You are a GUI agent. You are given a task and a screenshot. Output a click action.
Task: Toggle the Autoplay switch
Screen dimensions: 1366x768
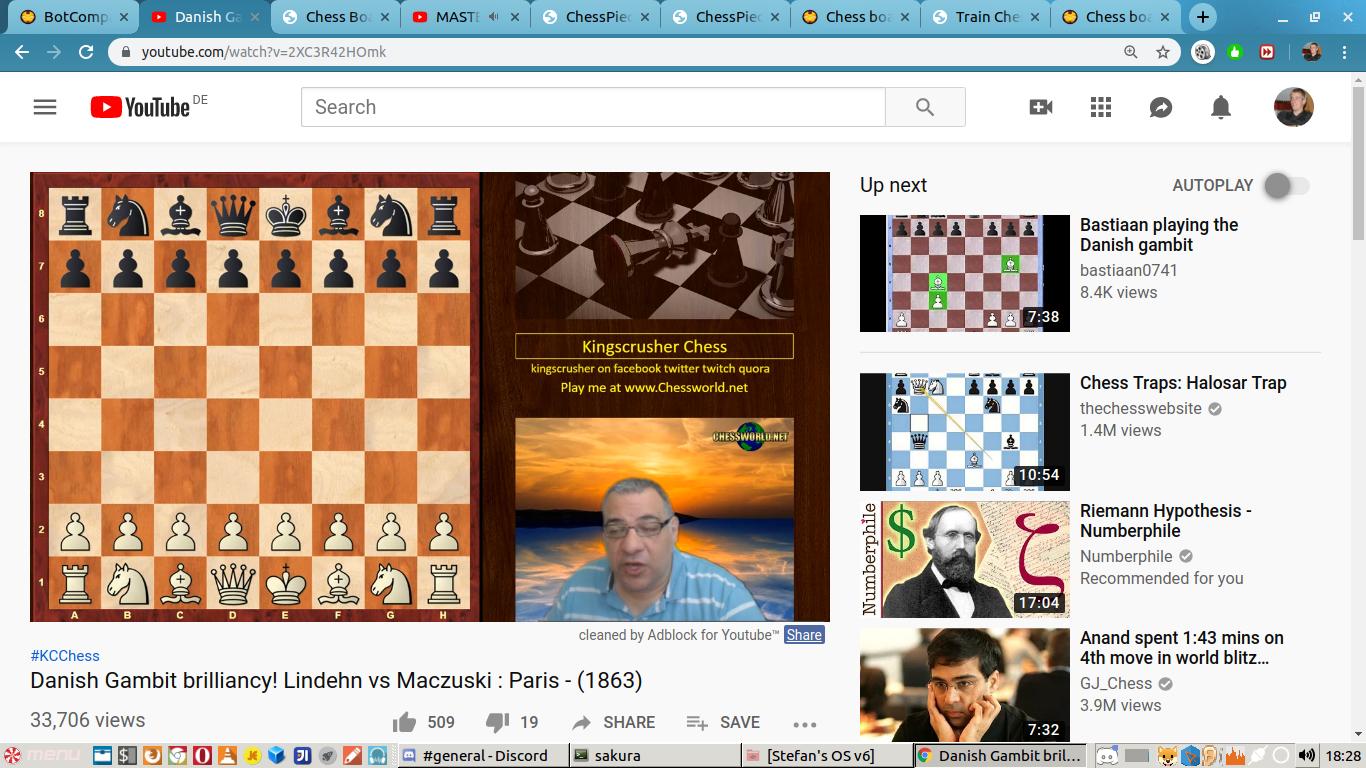1286,185
